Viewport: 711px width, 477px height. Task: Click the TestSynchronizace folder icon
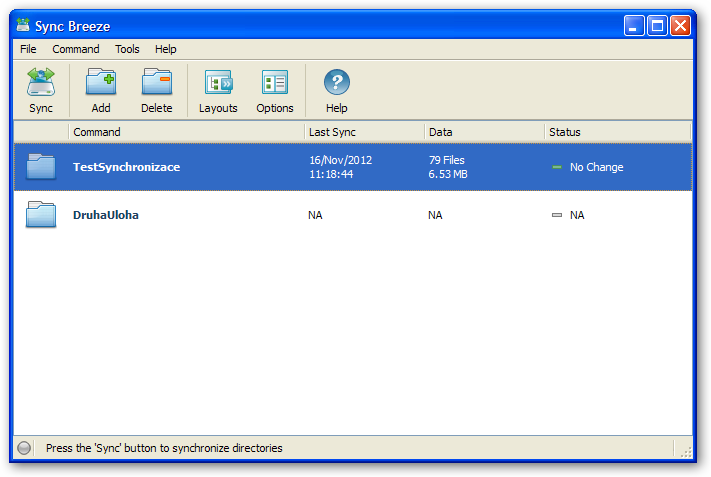click(x=41, y=166)
